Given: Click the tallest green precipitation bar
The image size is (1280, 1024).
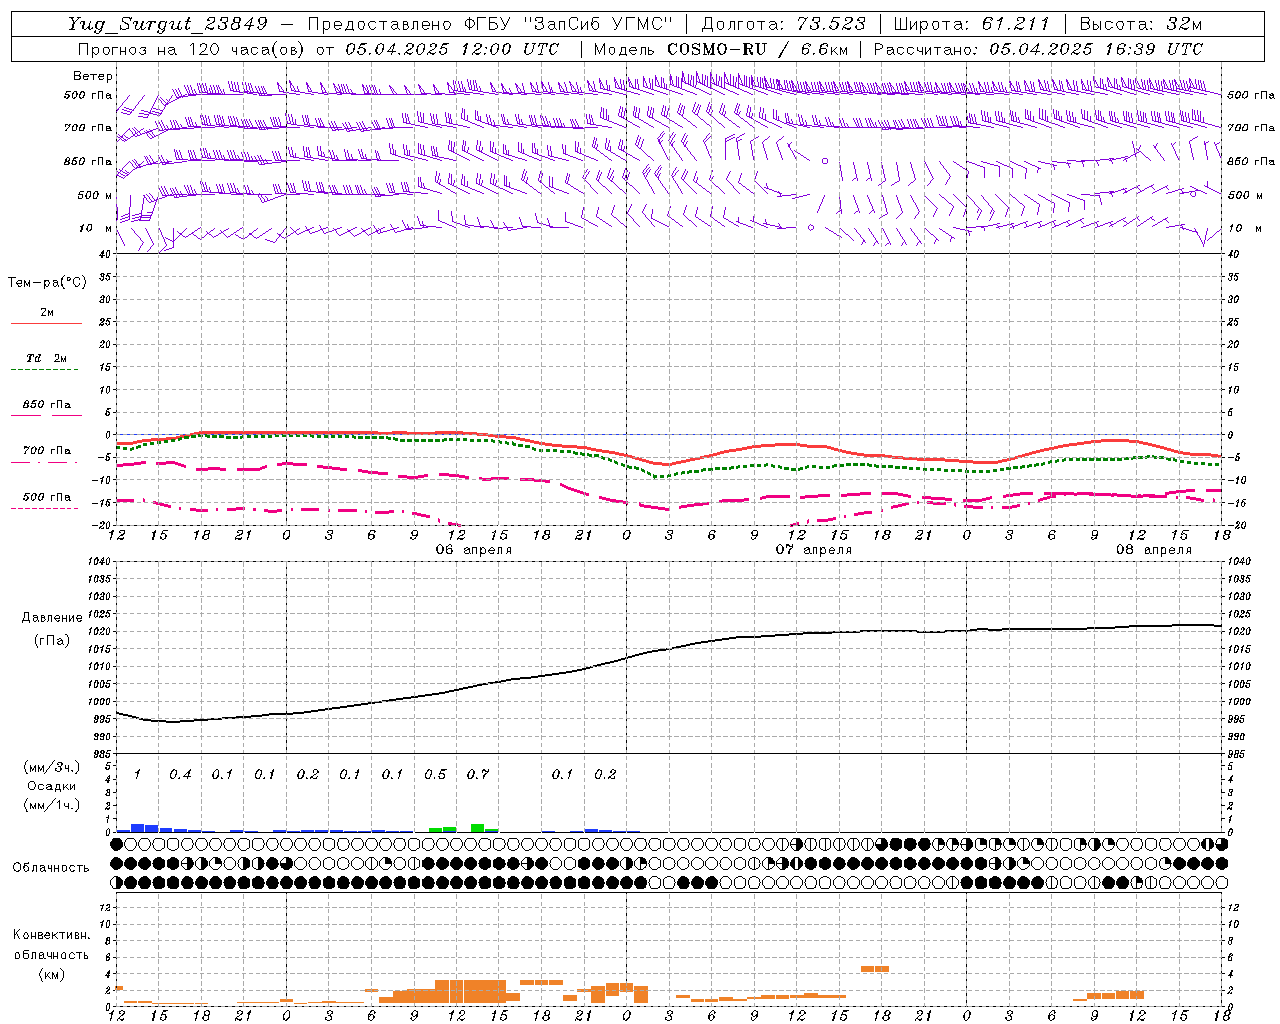Looking at the screenshot, I should [478, 828].
